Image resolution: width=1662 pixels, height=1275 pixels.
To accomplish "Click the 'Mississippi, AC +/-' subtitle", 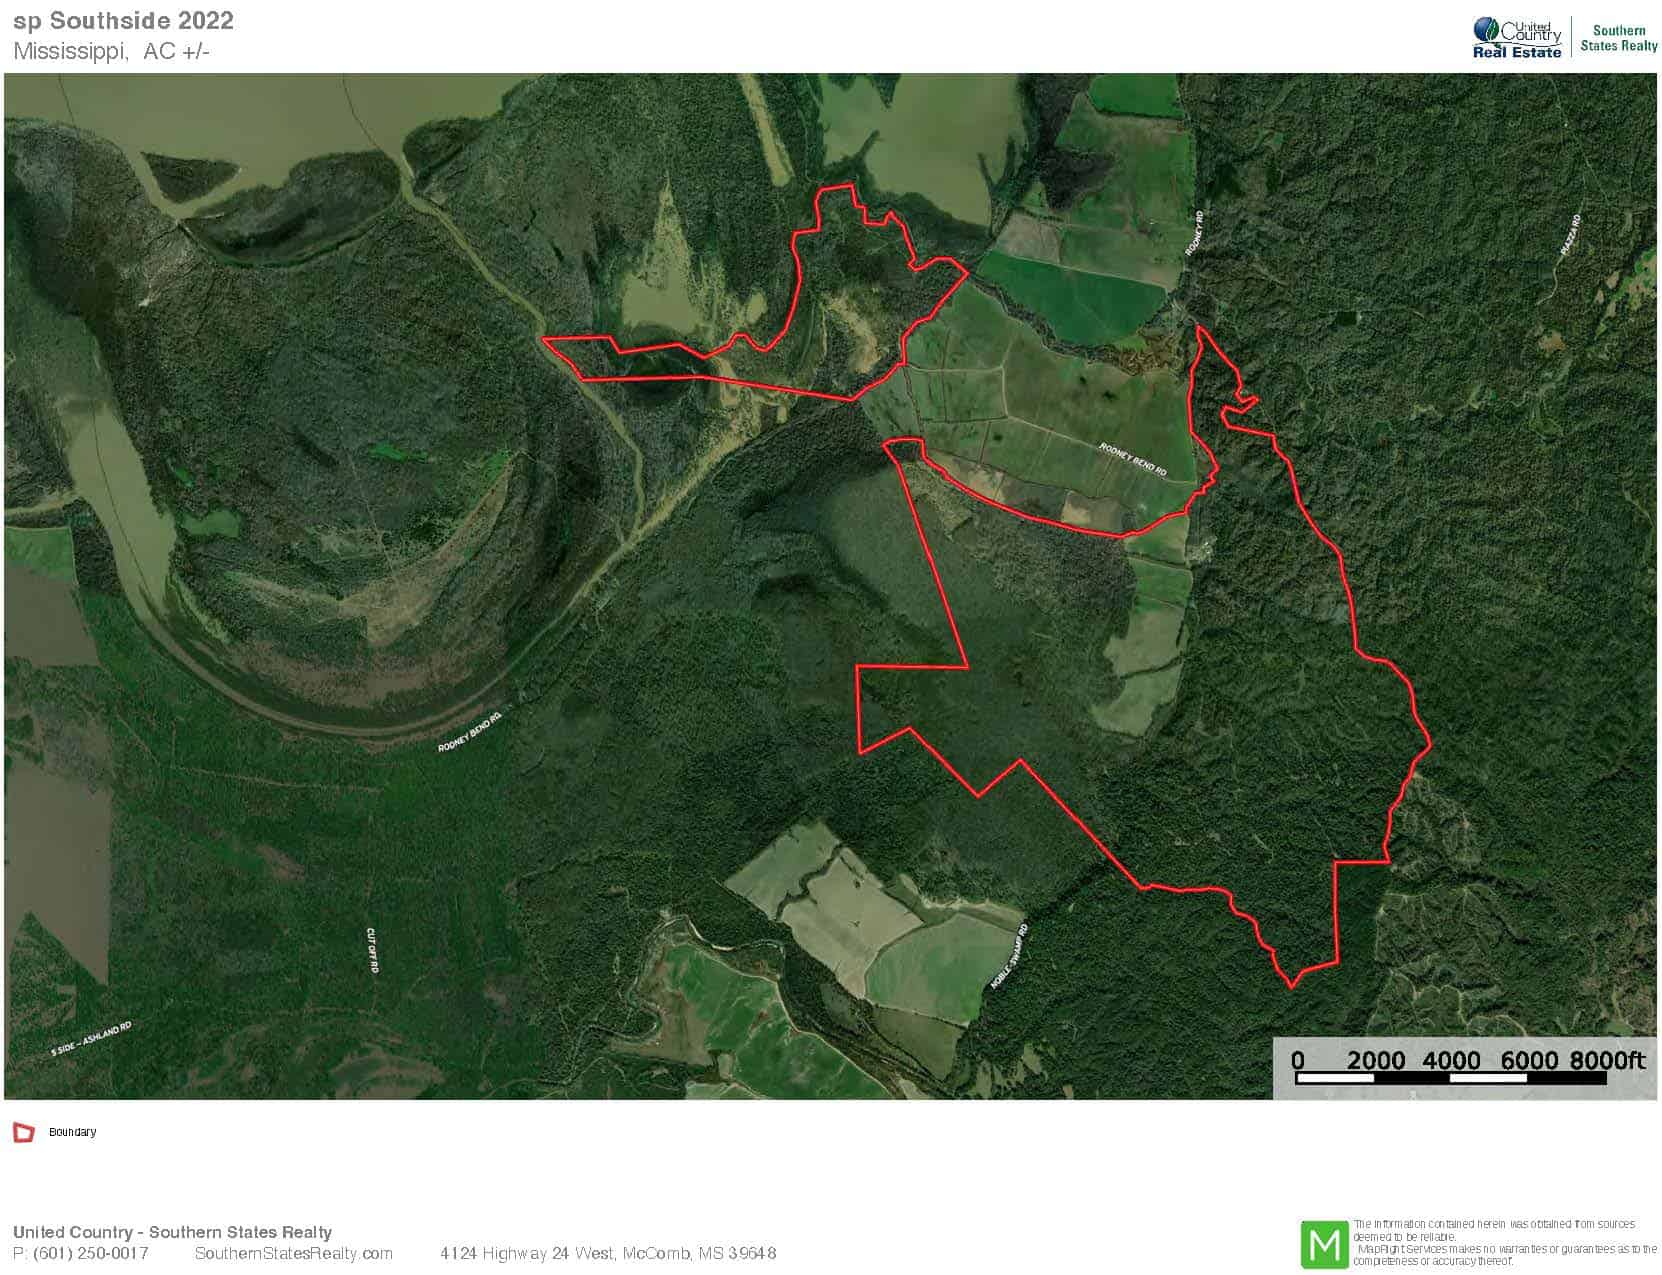I will tap(111, 51).
